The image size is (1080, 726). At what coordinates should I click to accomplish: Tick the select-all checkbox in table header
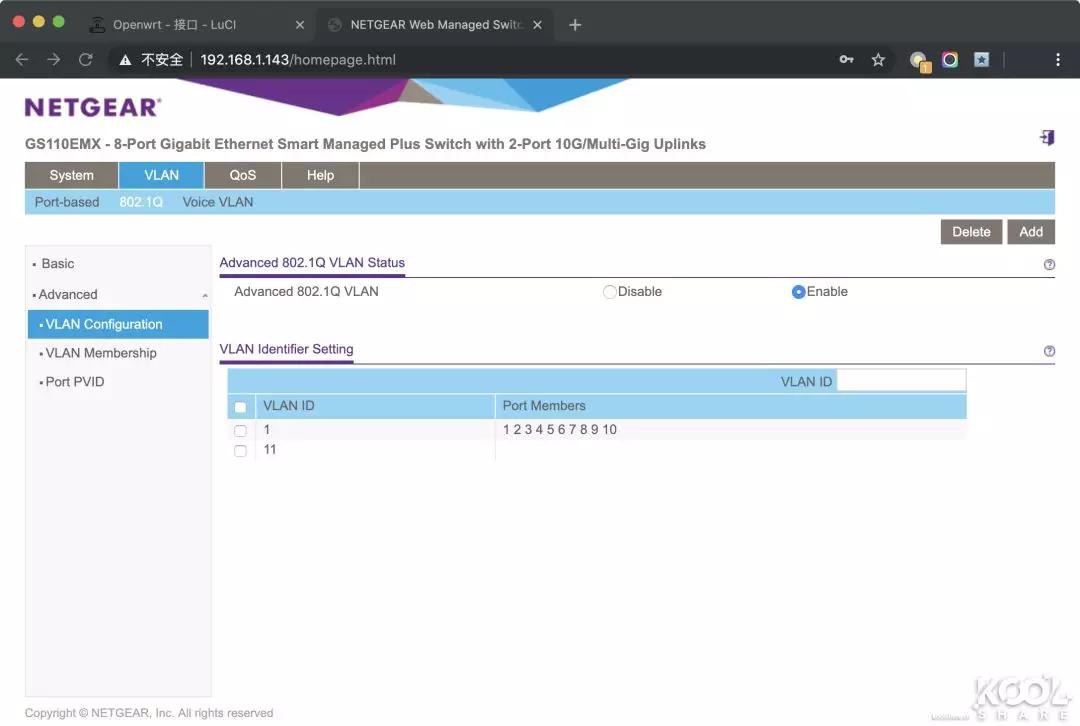(240, 407)
